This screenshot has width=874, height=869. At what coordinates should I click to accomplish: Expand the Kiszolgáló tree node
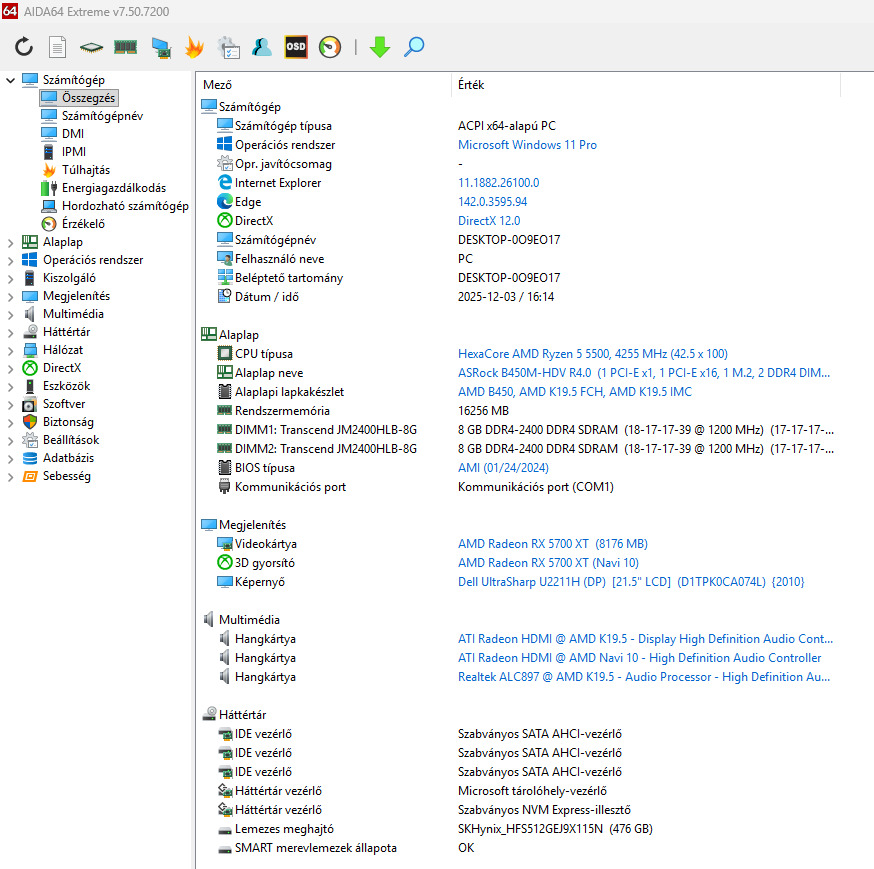(x=10, y=278)
